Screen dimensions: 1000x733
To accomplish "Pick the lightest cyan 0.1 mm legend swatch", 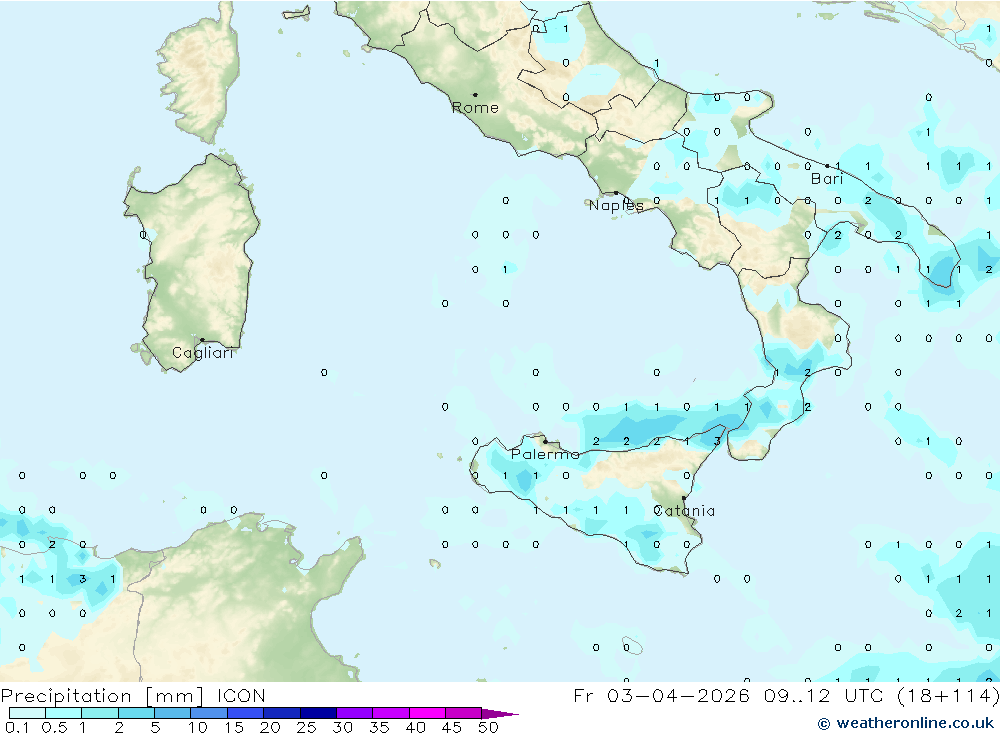I will coord(27,713).
